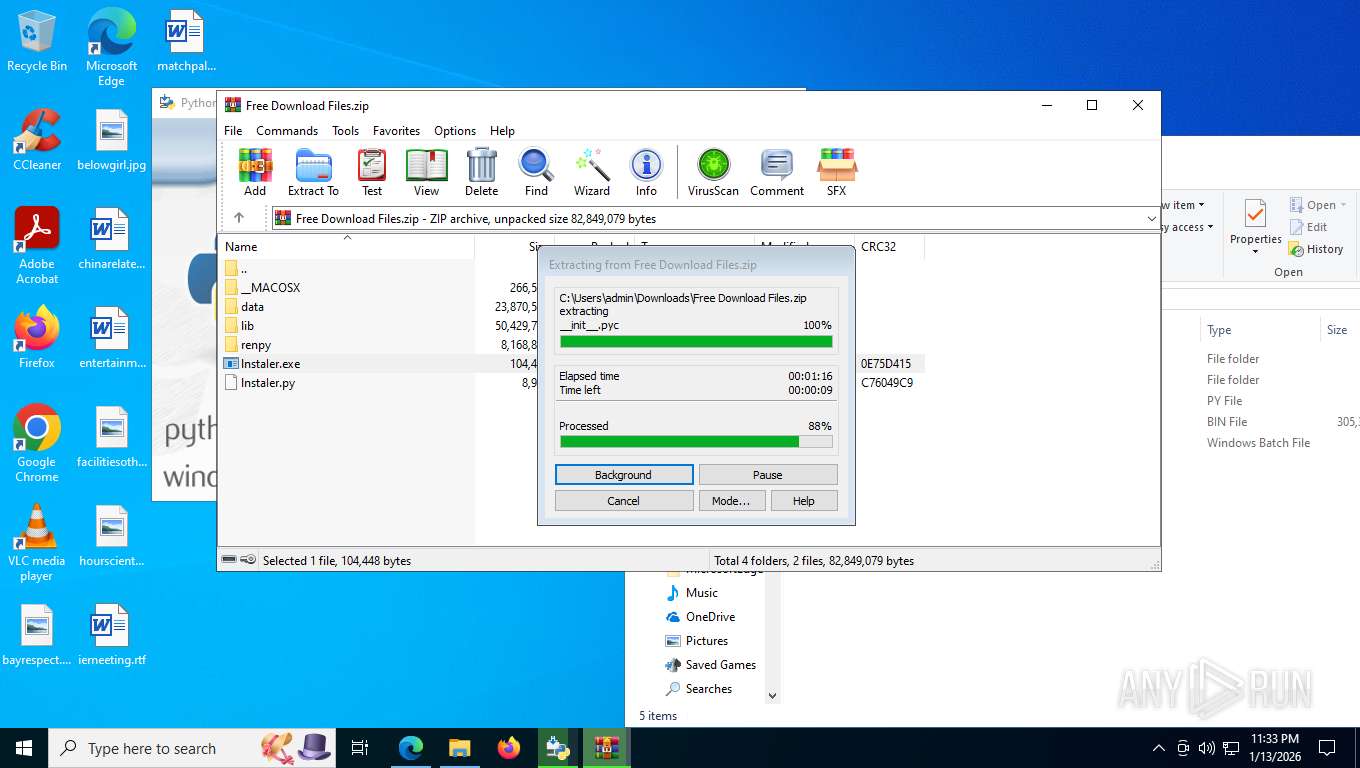The image size is (1360, 768).
Task: Launch the Wizard wand icon
Action: pos(592,172)
